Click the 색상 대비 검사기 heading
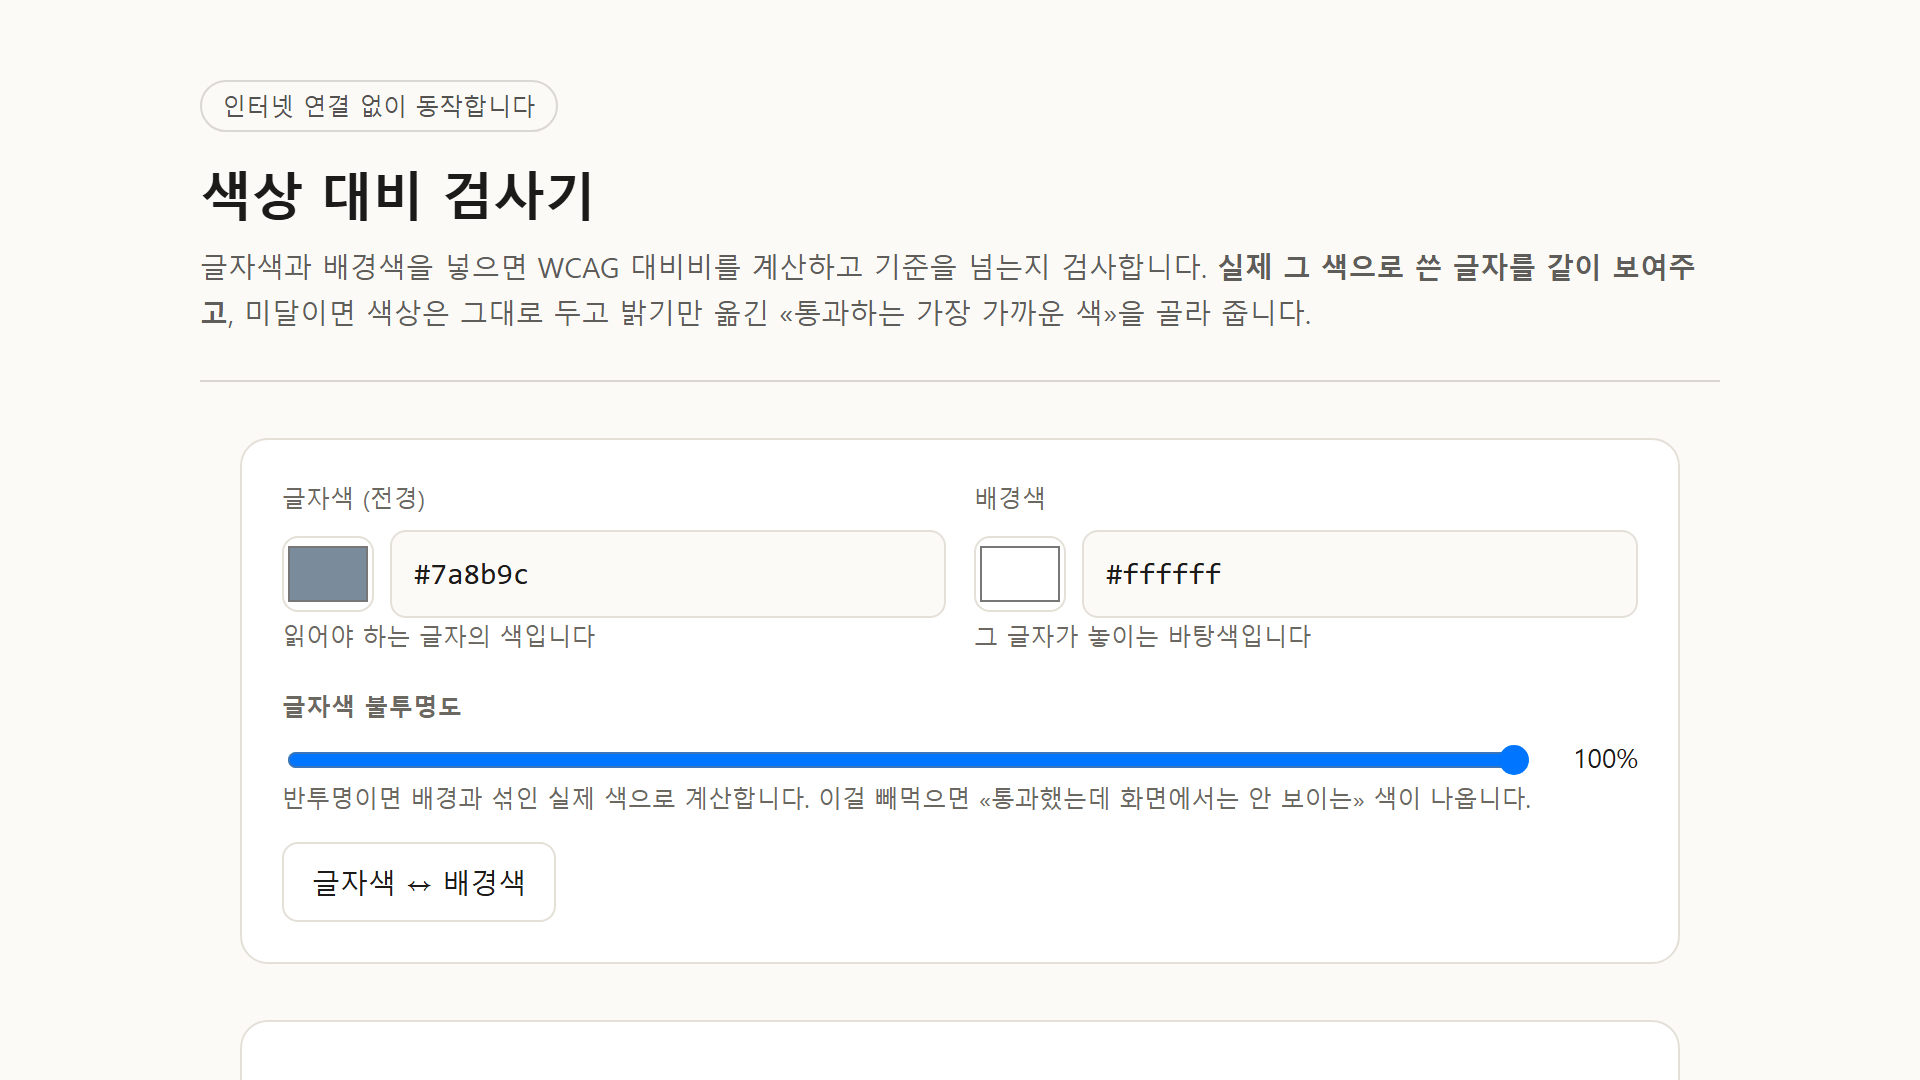 pyautogui.click(x=398, y=195)
